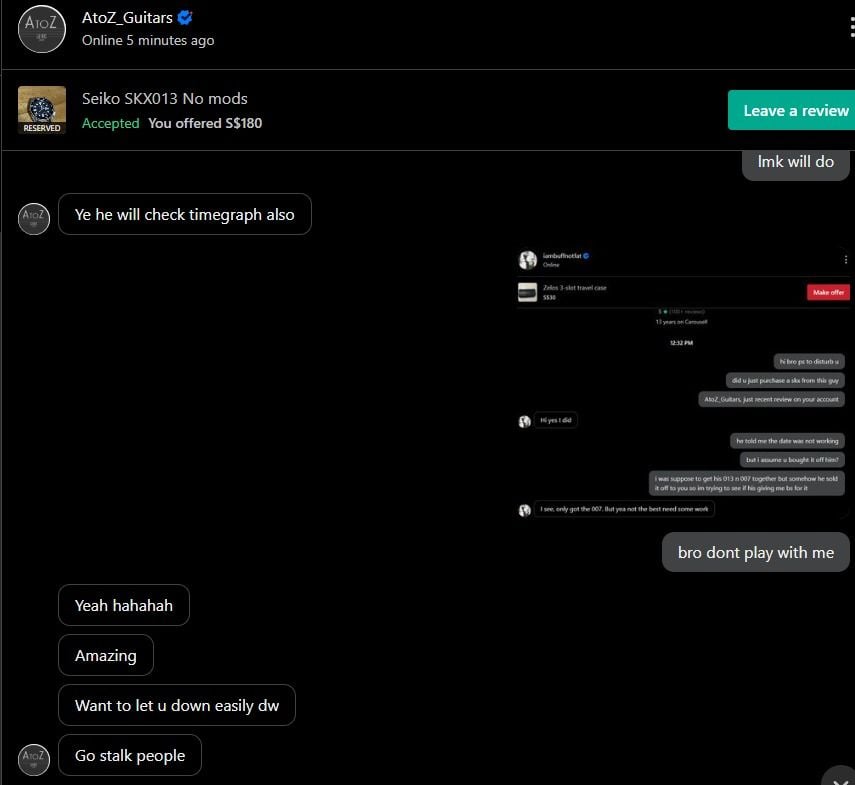Select the 'Amazing' message bubble
Viewport: 855px width, 785px height.
point(106,655)
